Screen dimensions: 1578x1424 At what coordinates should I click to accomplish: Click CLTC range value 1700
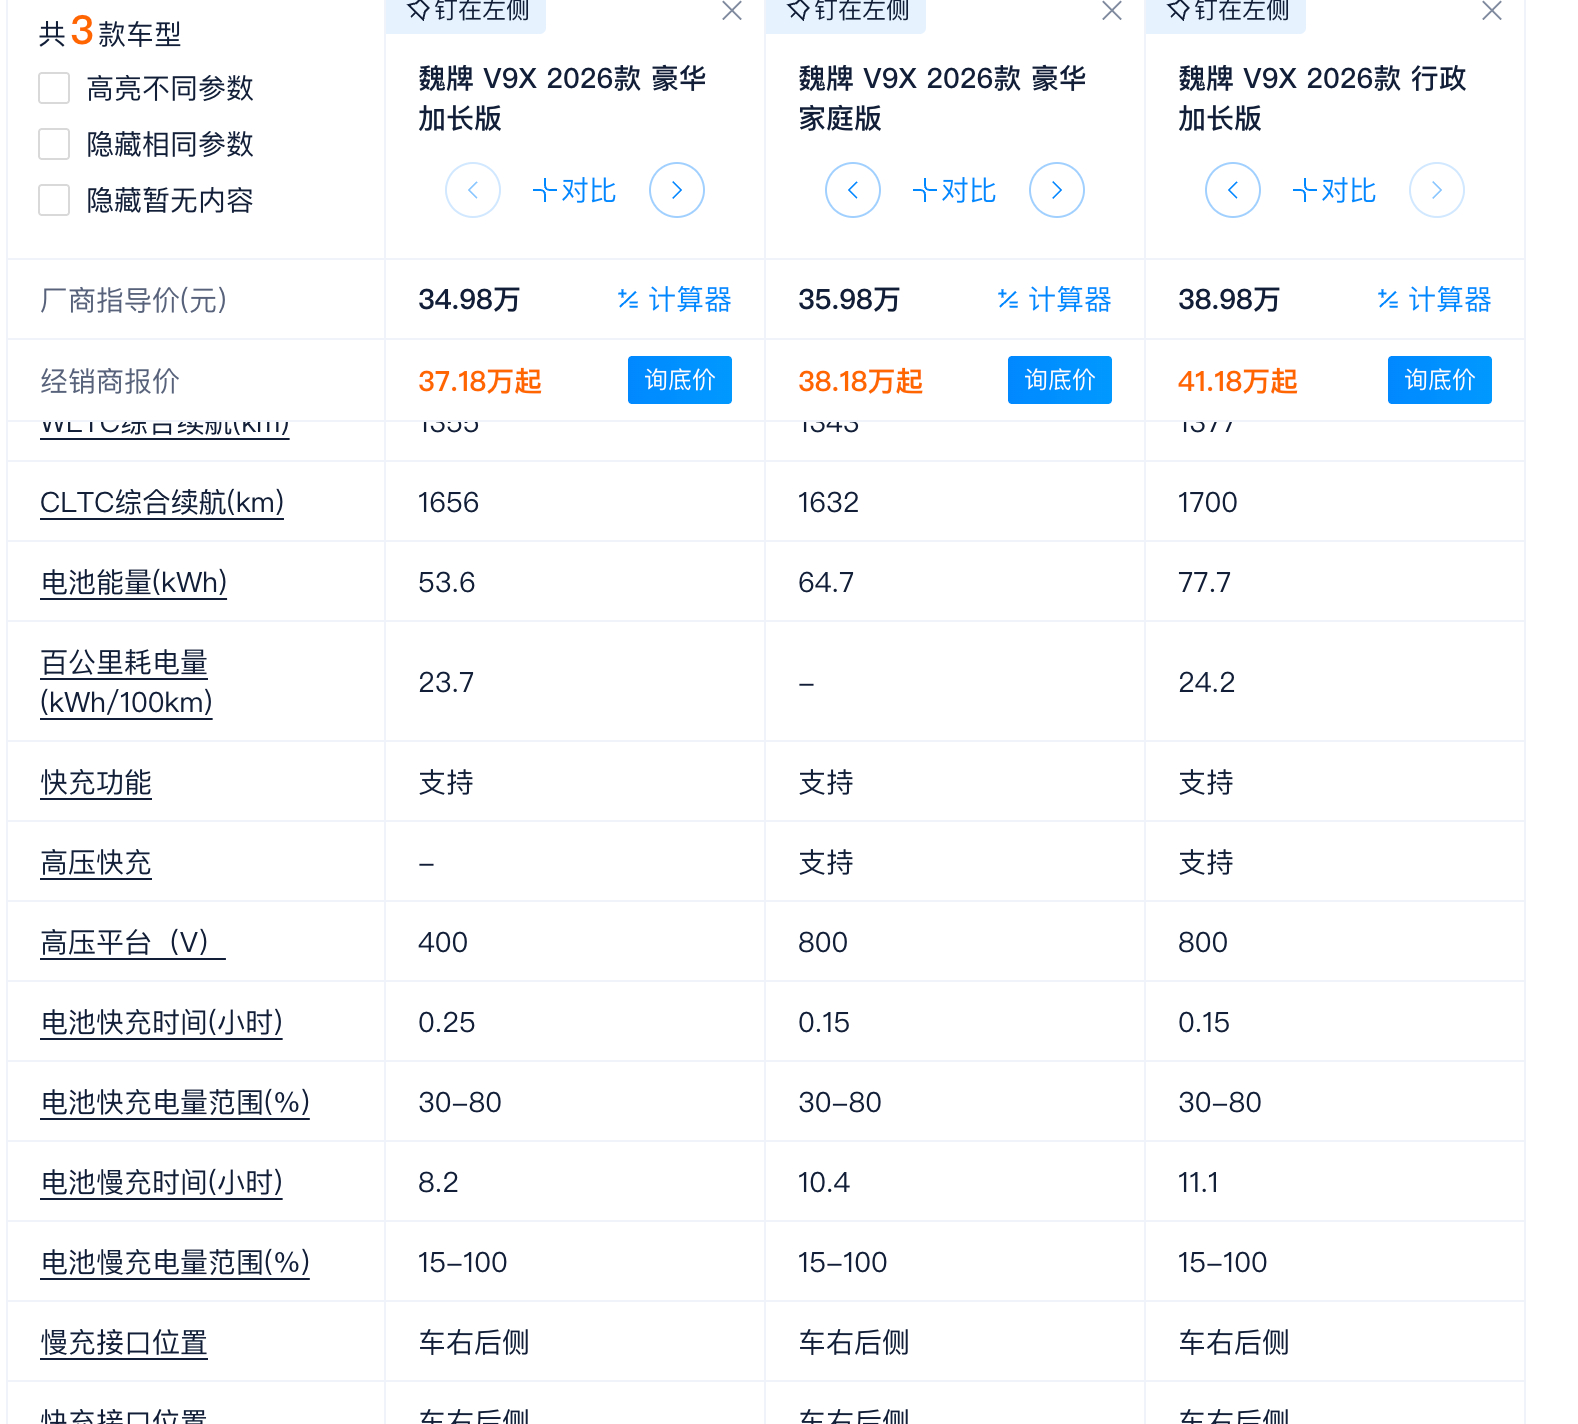1208,502
